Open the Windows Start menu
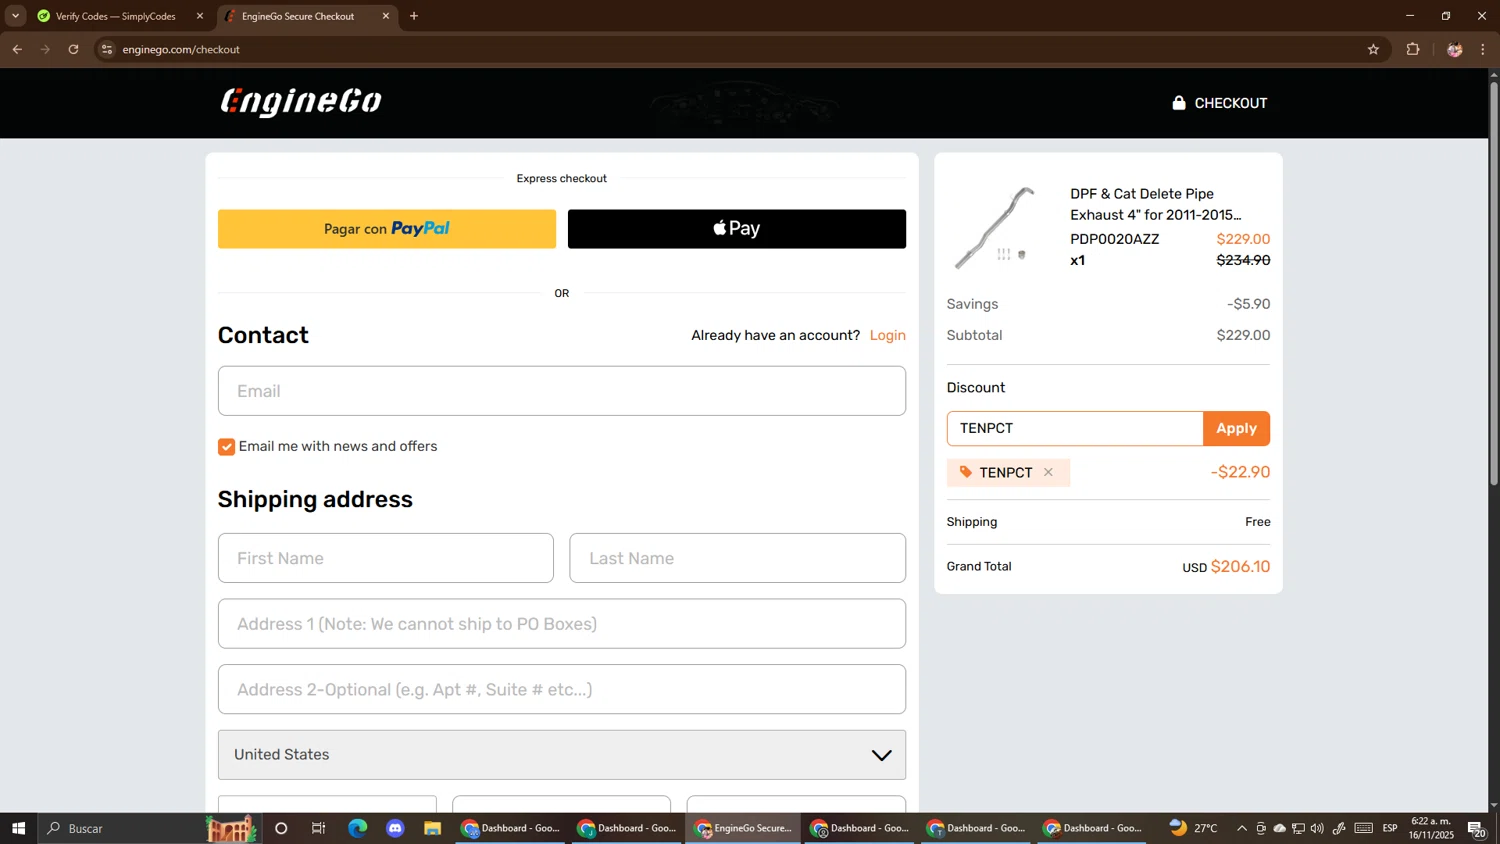Image resolution: width=1500 pixels, height=844 pixels. coord(18,828)
